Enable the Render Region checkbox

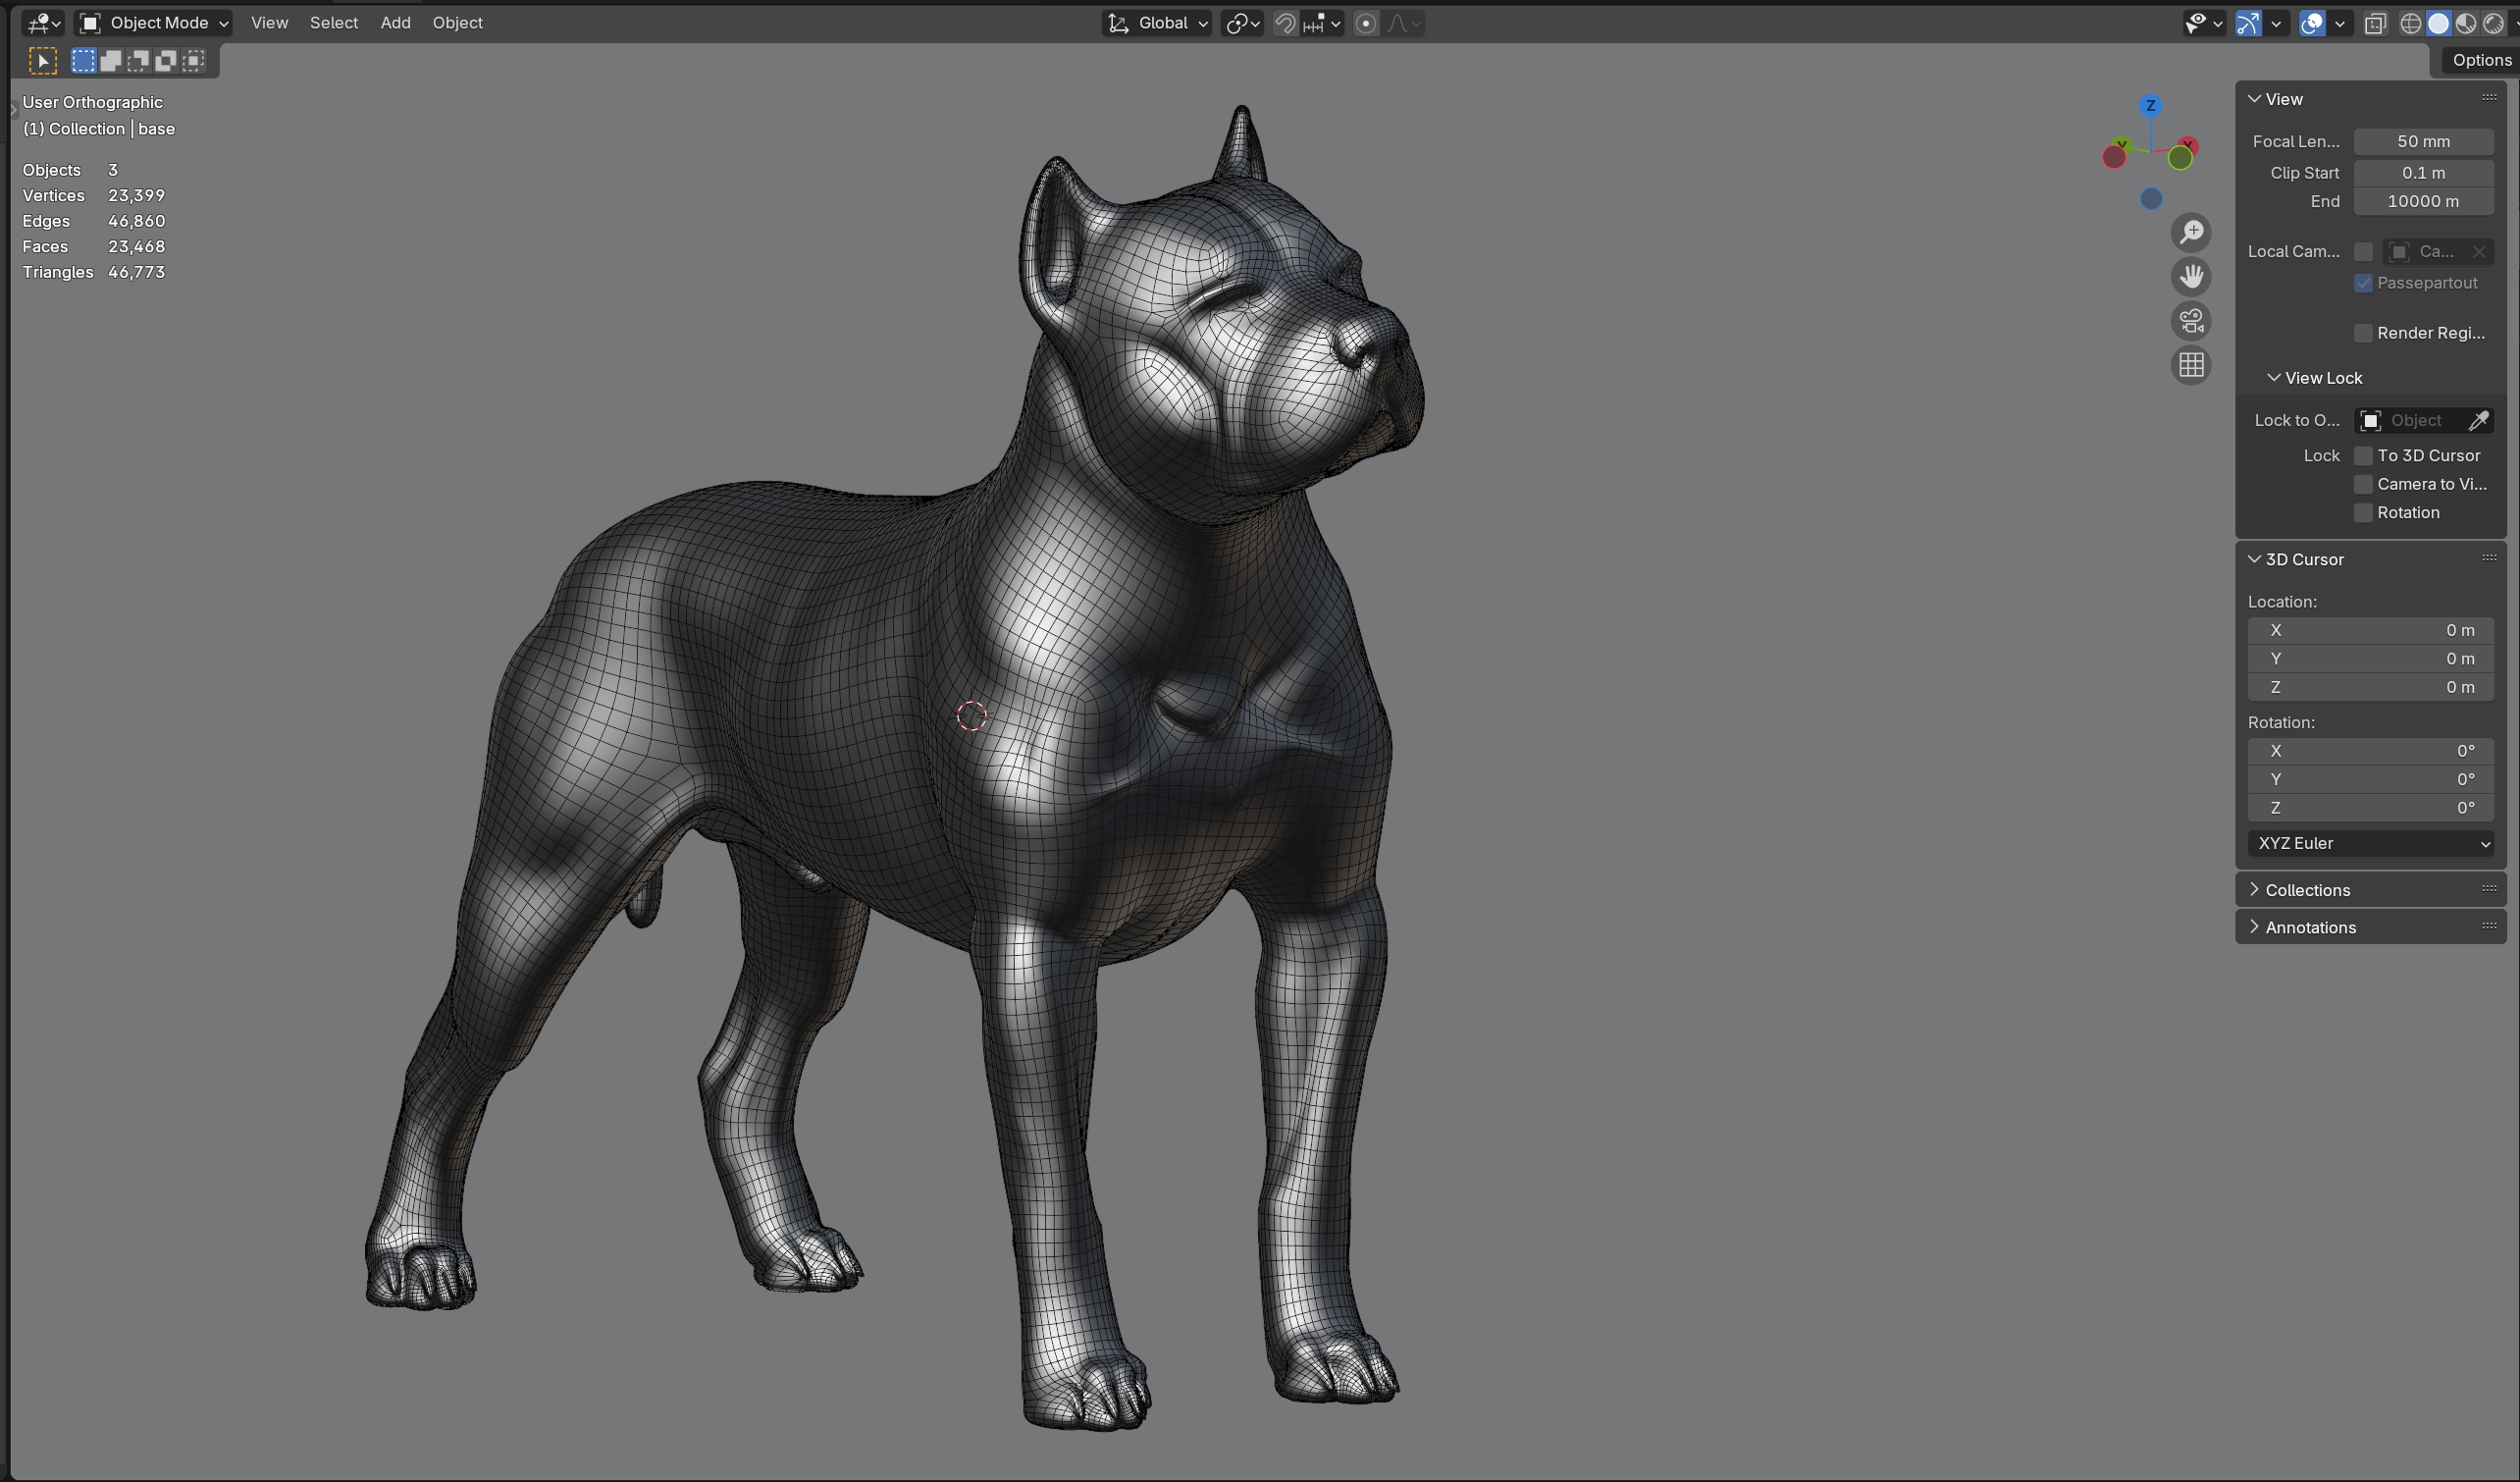2364,333
